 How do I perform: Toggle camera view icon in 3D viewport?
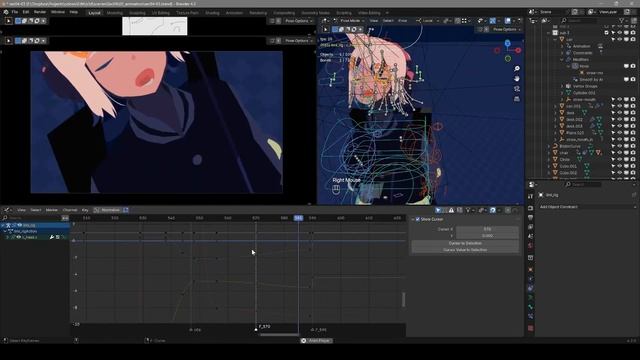coord(517,89)
